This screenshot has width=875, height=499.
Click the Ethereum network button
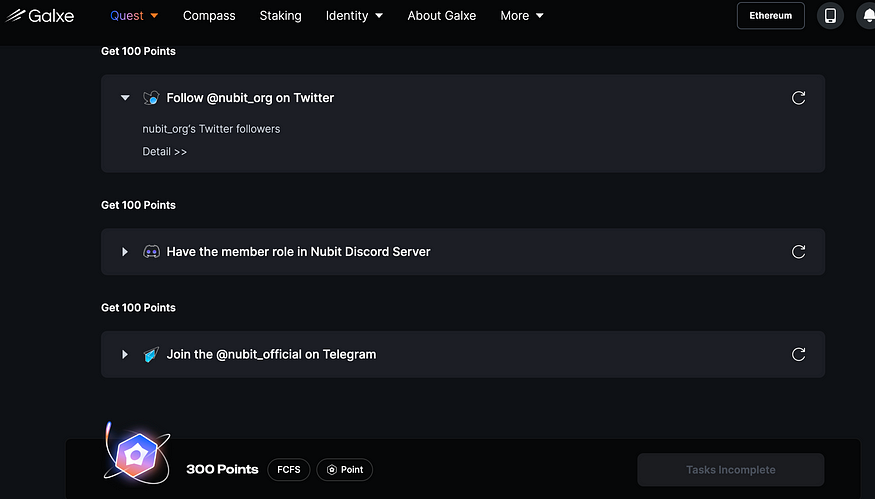click(x=771, y=16)
